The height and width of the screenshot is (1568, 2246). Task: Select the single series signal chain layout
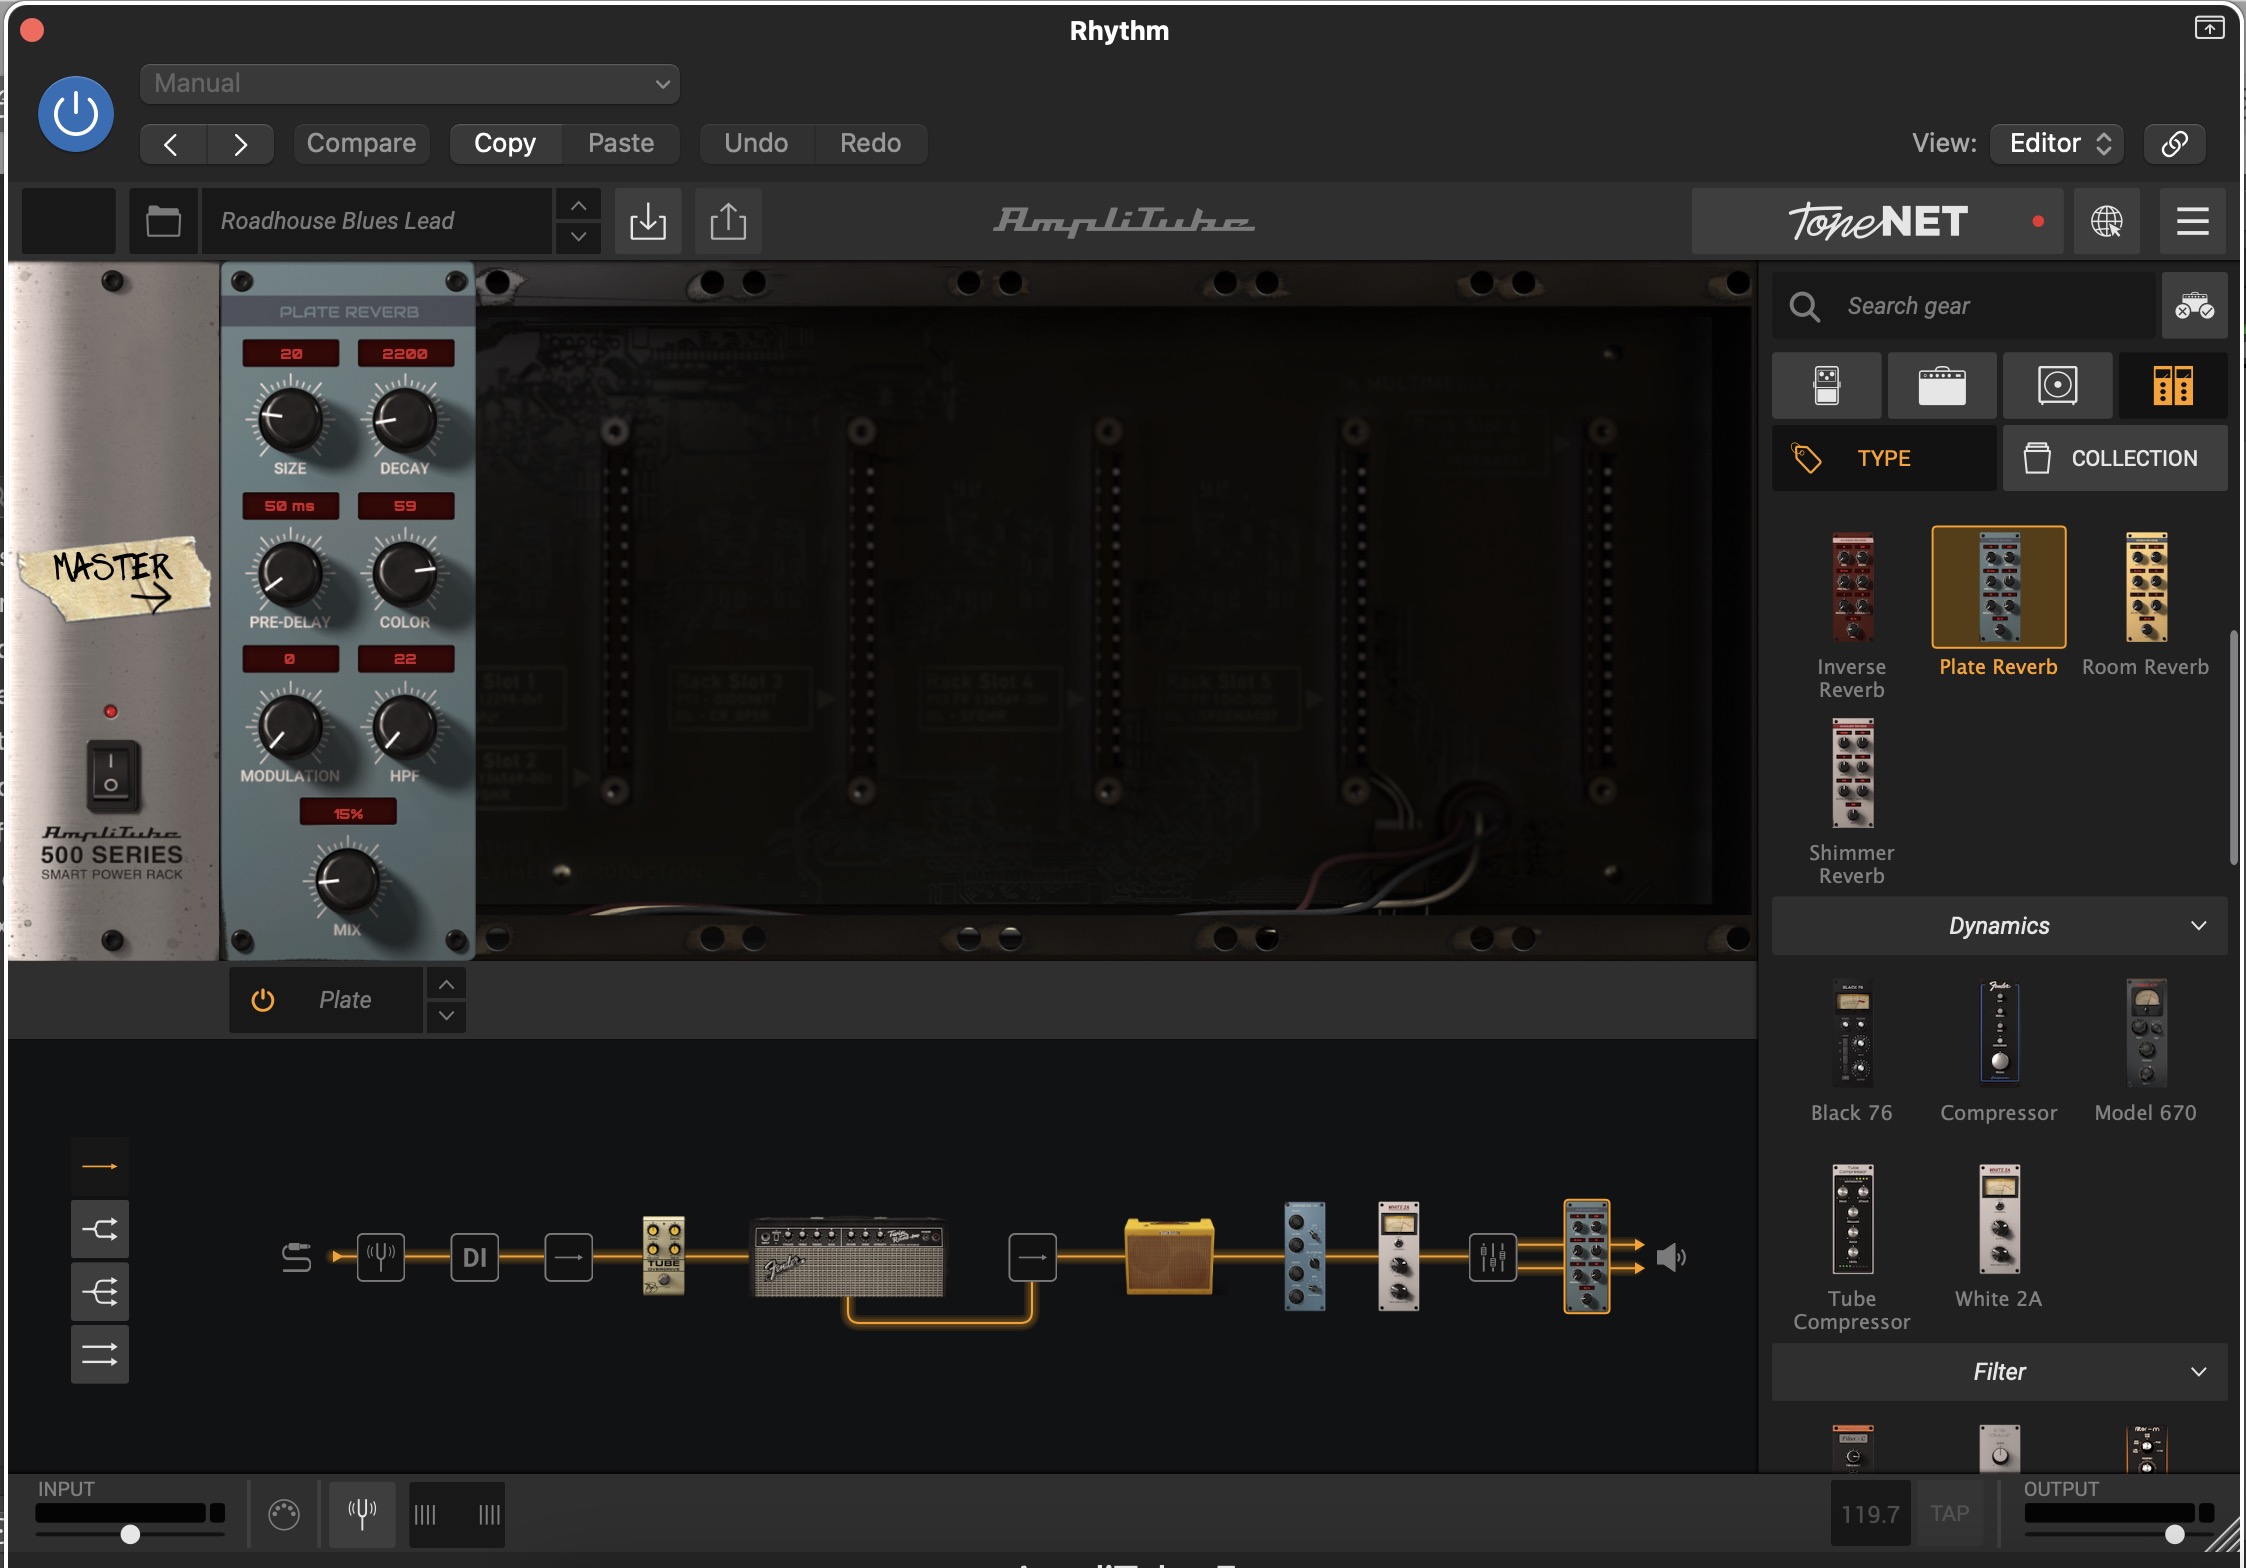pos(100,1166)
